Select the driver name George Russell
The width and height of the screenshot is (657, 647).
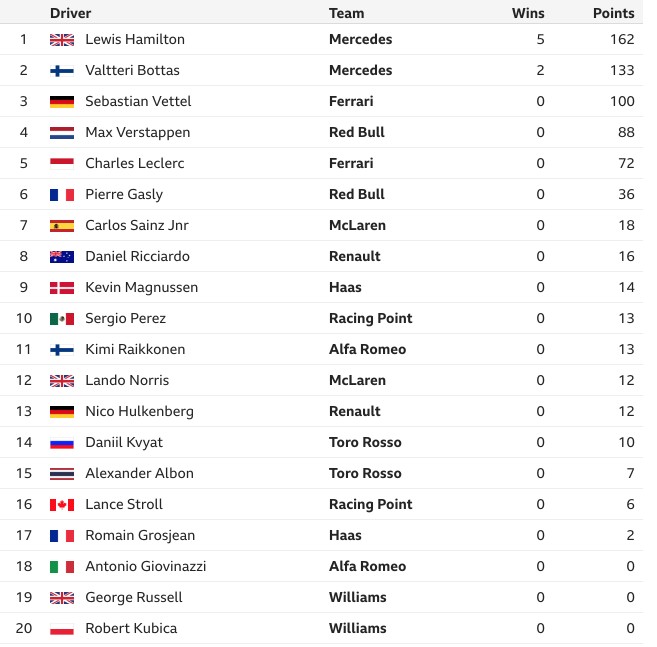click(x=134, y=598)
